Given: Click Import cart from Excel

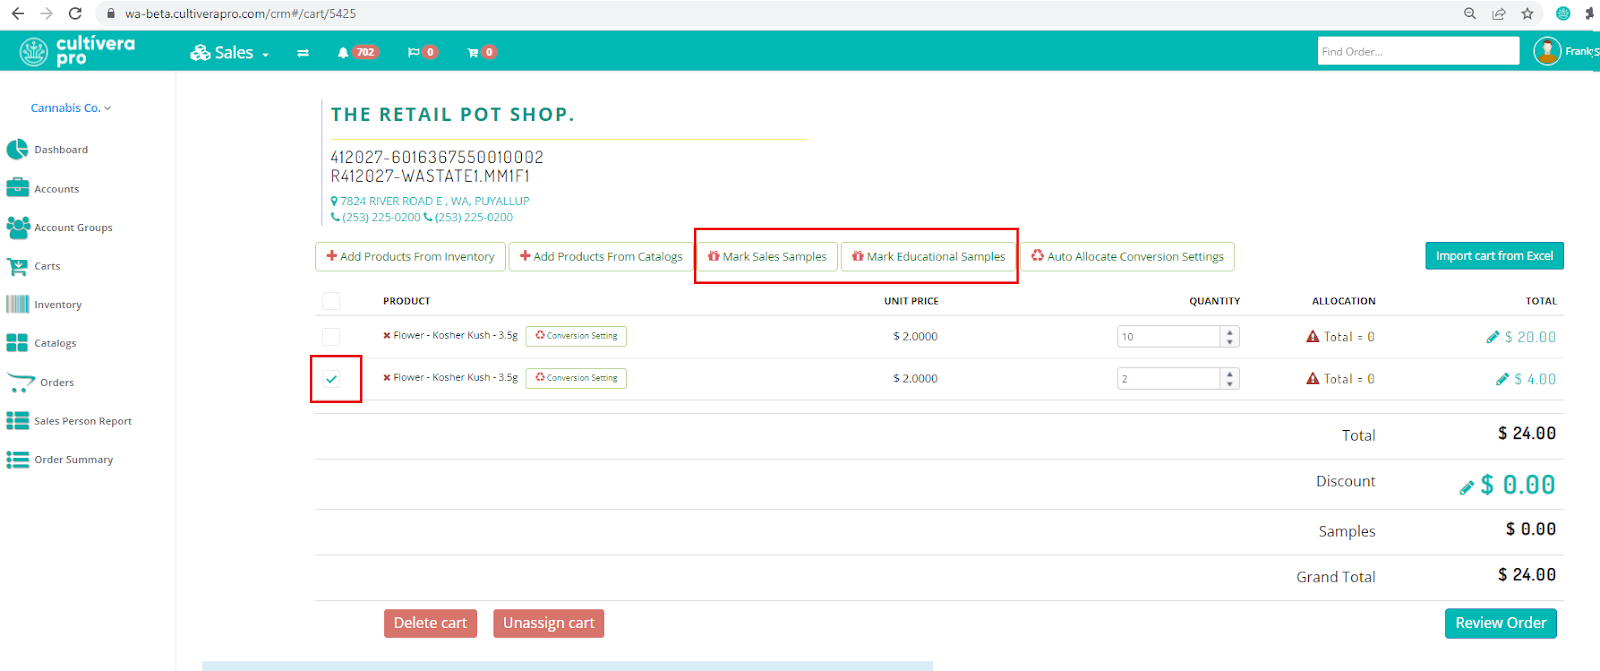Looking at the screenshot, I should coord(1494,256).
